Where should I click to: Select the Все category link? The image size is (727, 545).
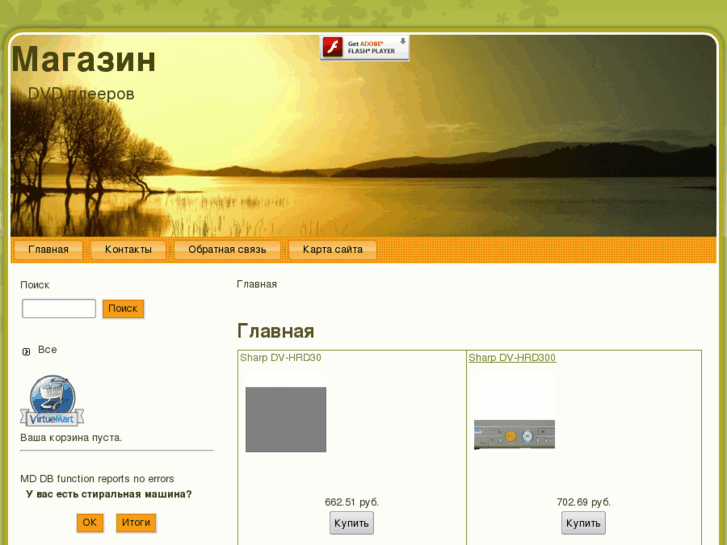tap(47, 350)
